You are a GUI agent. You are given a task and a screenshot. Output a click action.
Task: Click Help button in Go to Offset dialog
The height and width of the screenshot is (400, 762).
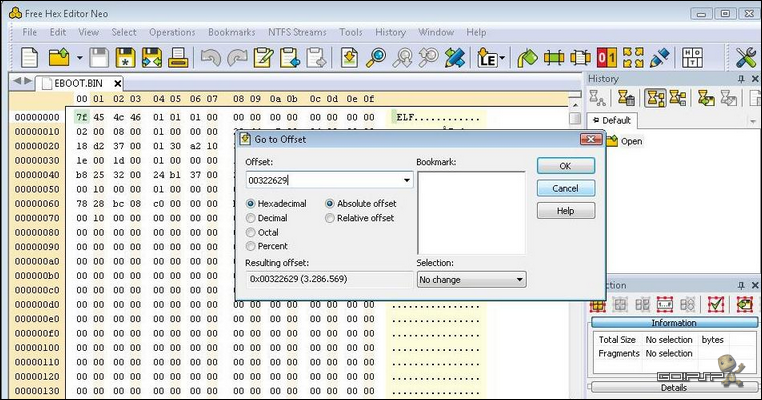[x=566, y=210]
